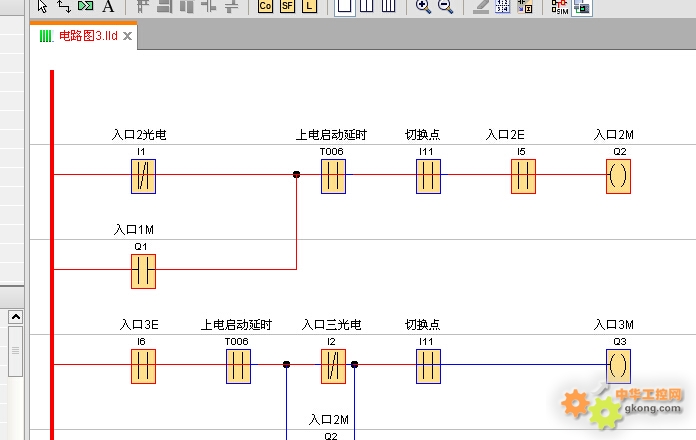Select the arrow selection tool

coord(42,6)
